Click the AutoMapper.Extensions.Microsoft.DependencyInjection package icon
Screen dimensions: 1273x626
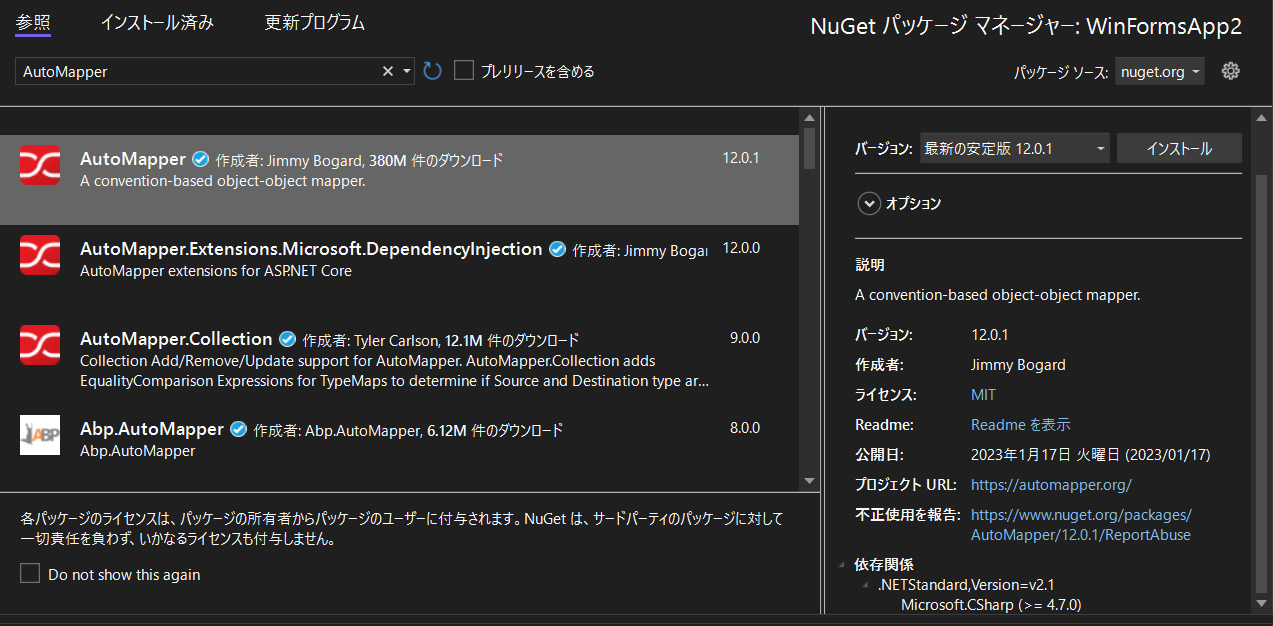[40, 256]
